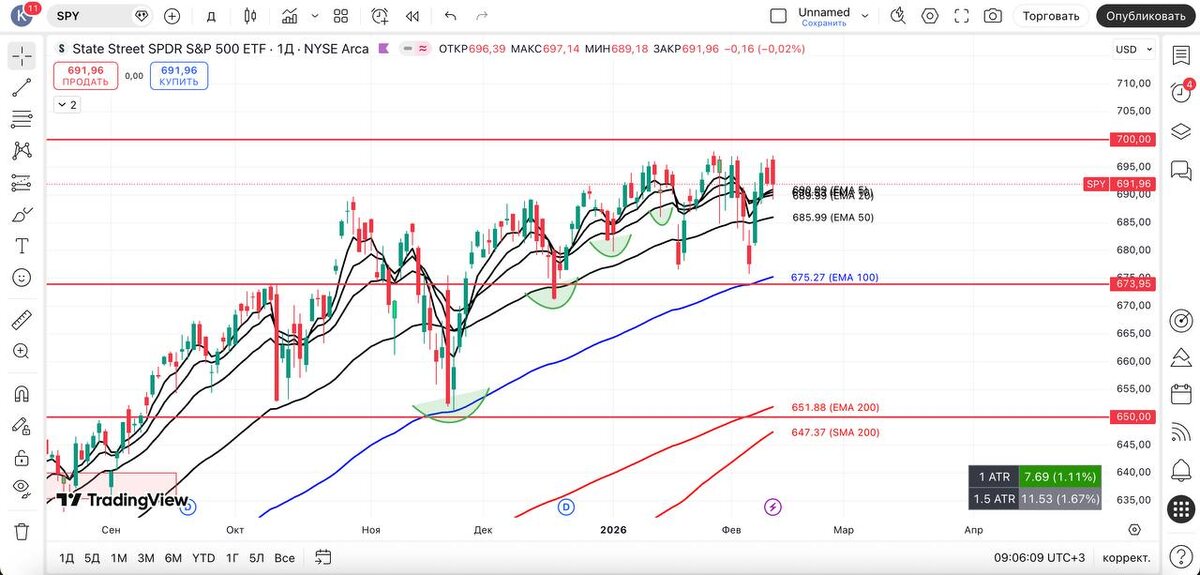
Task: Toggle magnet mode for drawings
Action: point(22,393)
